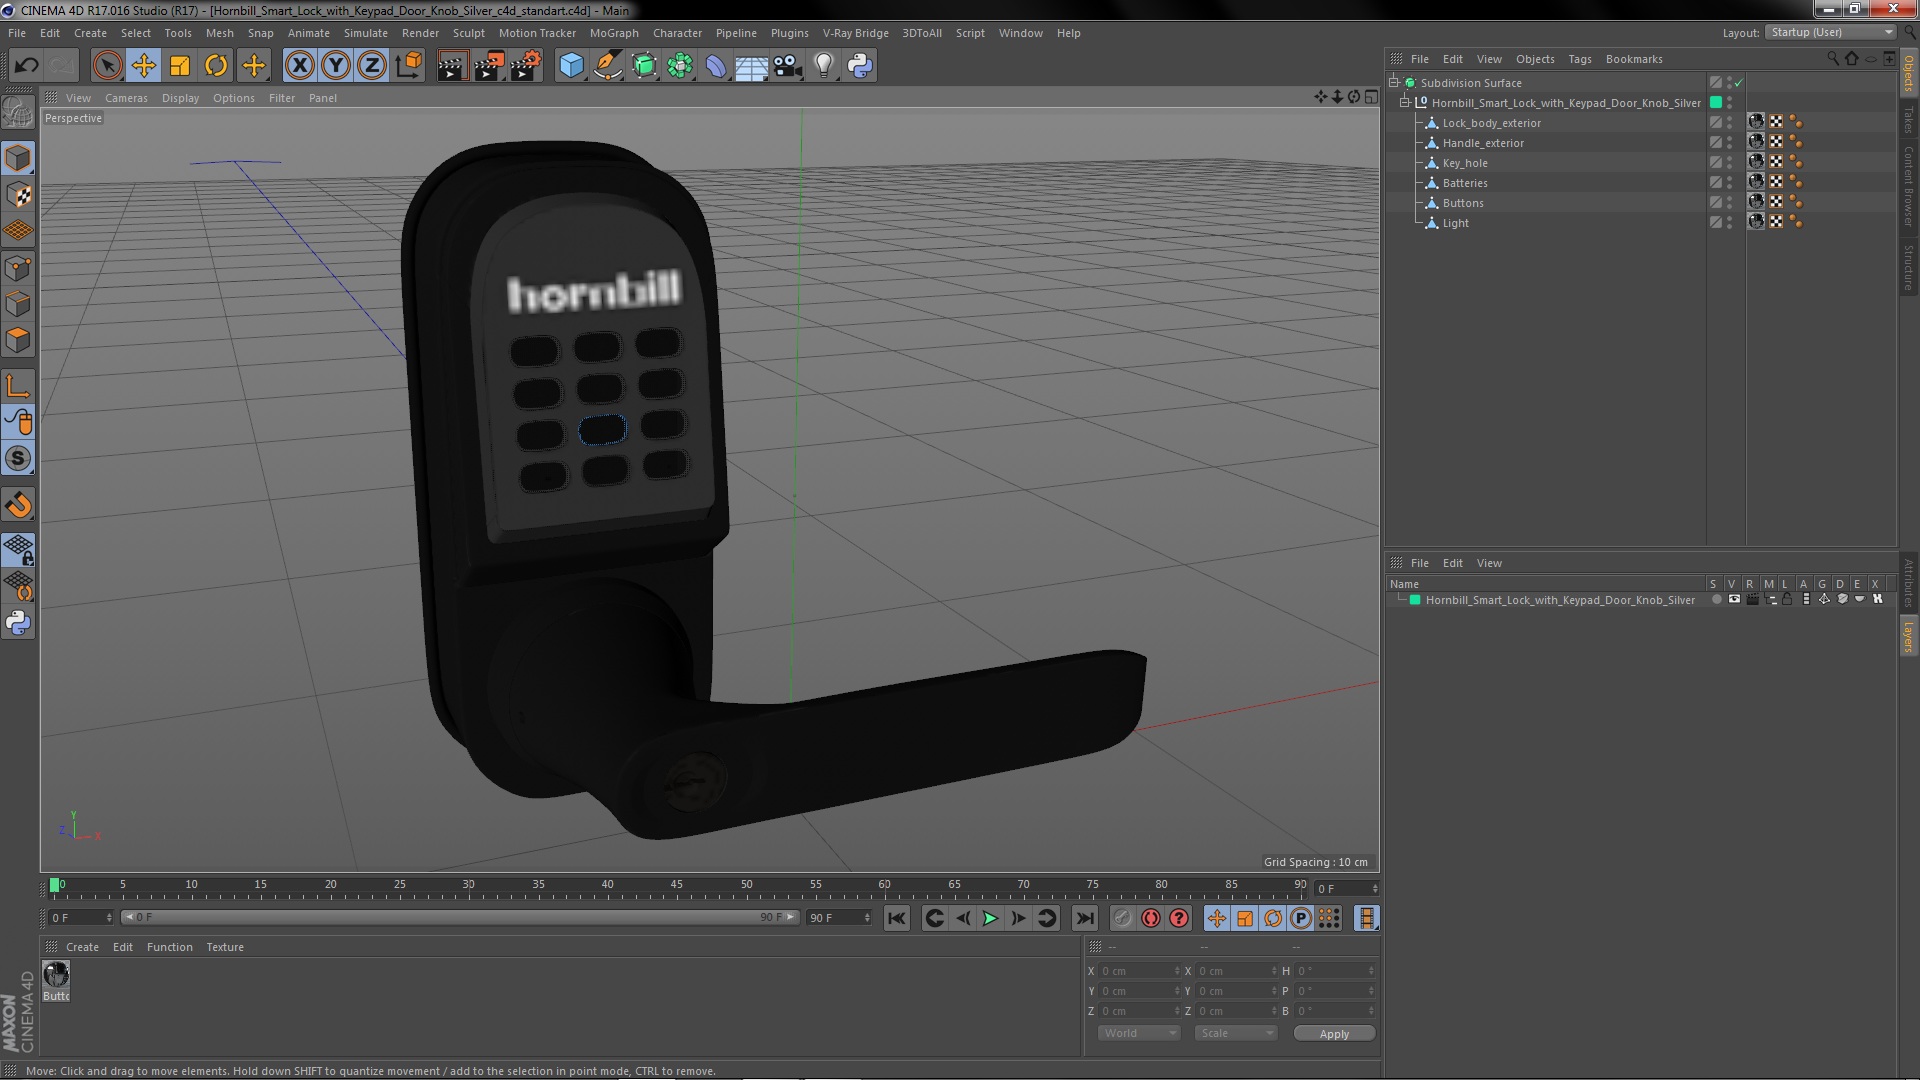Switch to Model mode in left sidebar
1920x1080 pixels.
[18, 158]
